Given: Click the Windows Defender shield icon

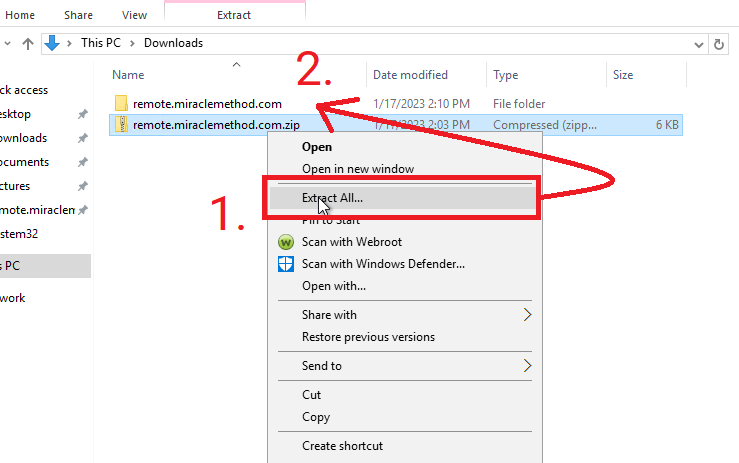Looking at the screenshot, I should 286,264.
